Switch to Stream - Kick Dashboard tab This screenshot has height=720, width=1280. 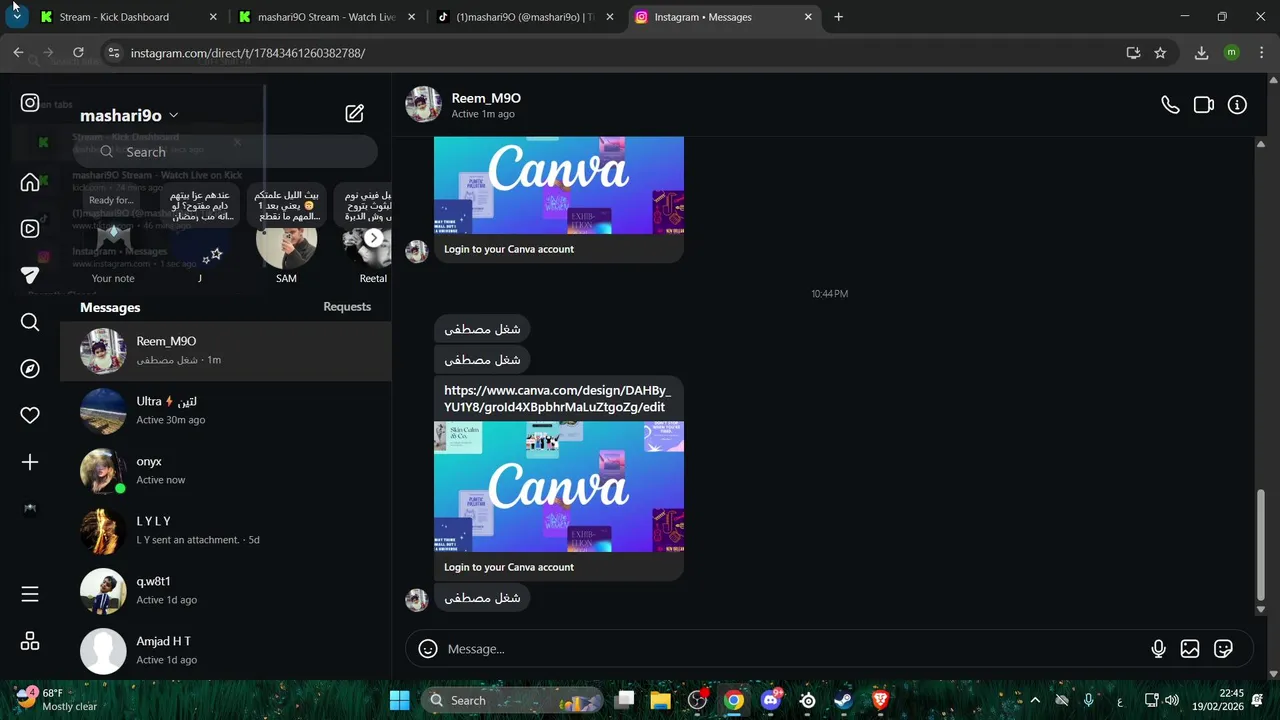tap(128, 17)
